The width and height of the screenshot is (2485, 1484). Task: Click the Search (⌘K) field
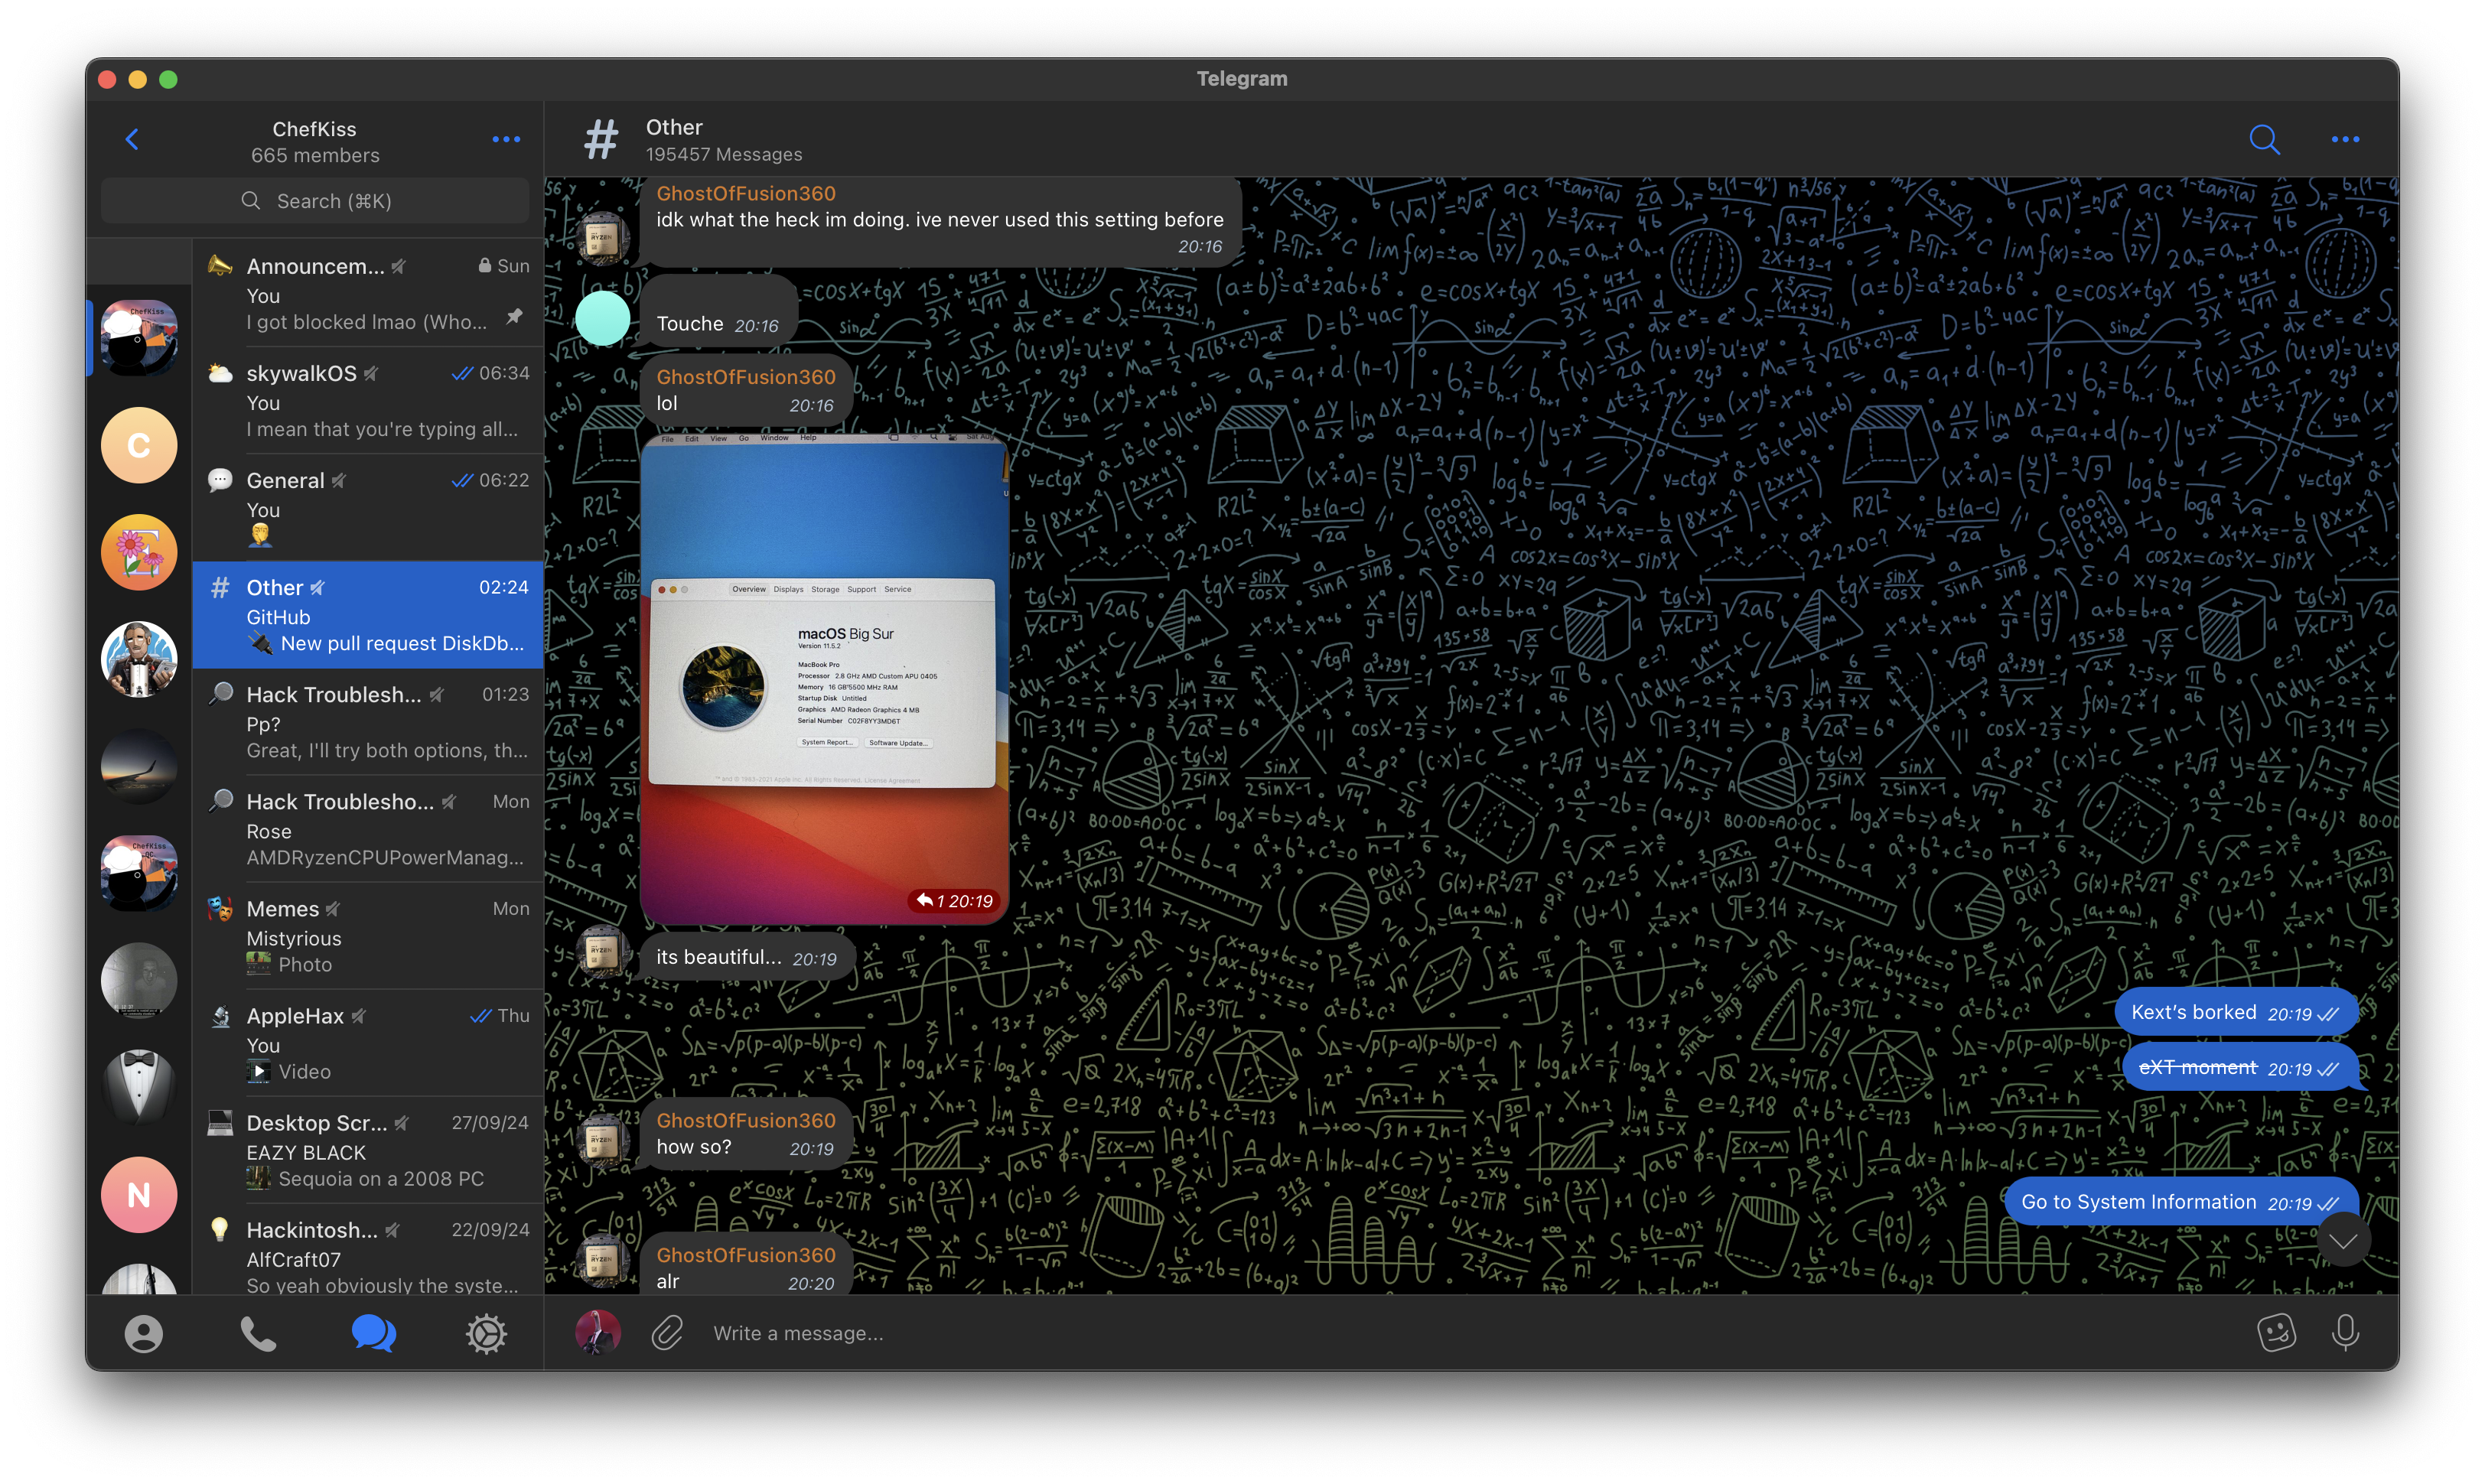point(315,201)
